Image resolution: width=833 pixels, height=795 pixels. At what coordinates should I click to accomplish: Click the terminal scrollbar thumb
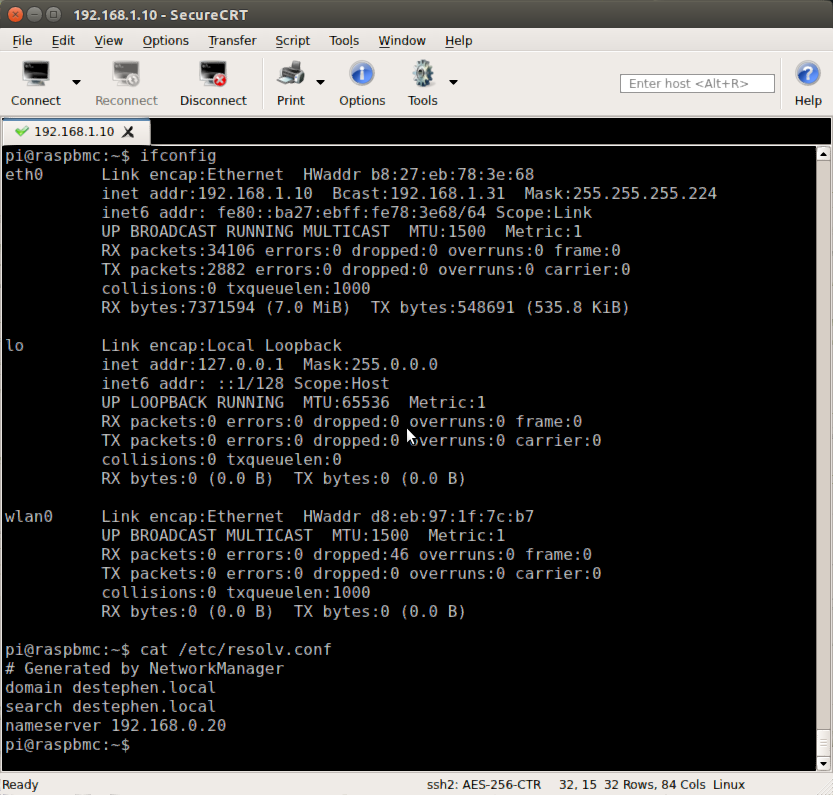(823, 742)
